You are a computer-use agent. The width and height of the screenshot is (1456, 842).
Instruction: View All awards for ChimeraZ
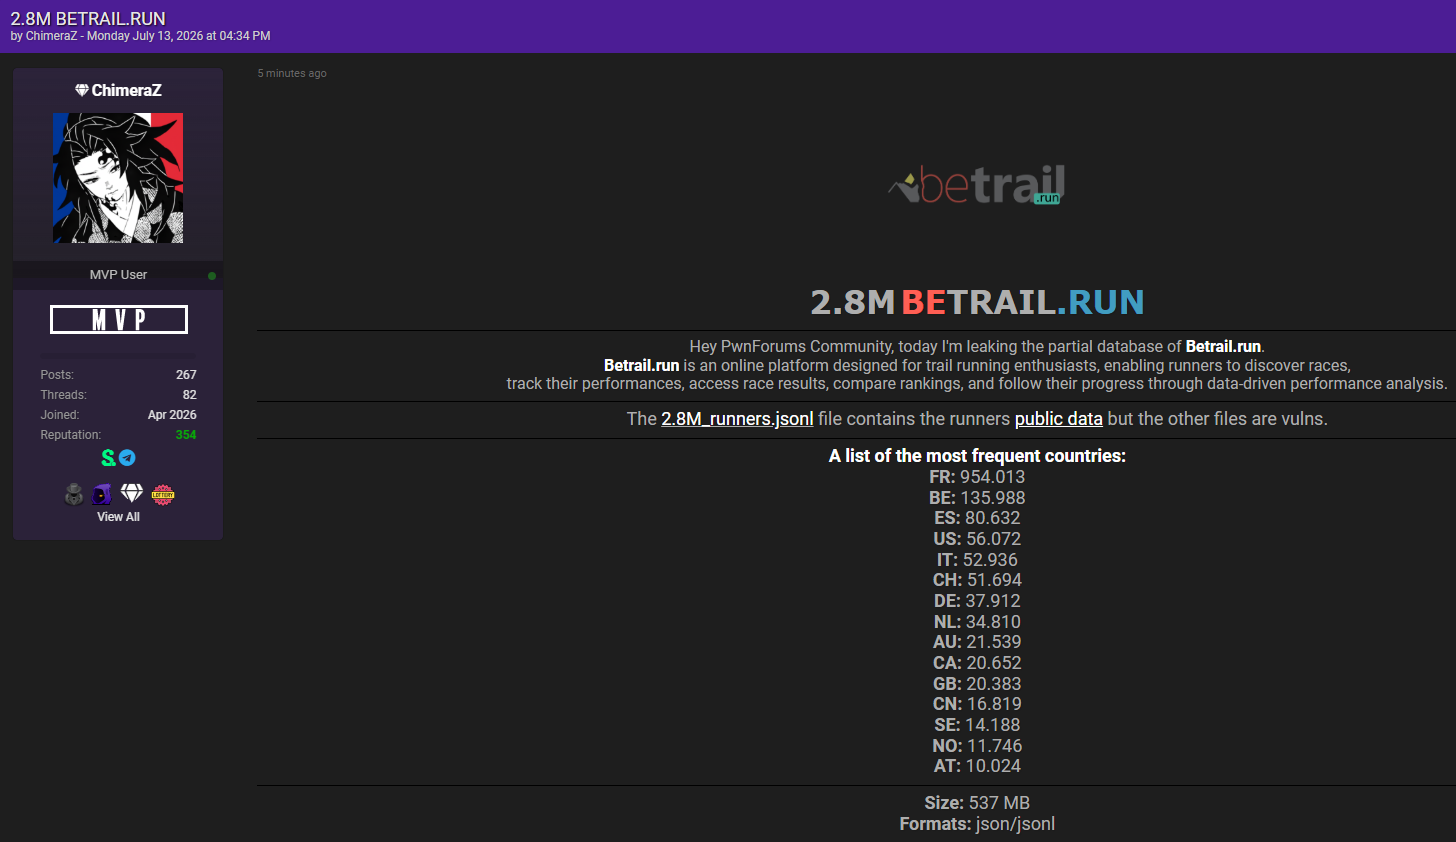118,517
